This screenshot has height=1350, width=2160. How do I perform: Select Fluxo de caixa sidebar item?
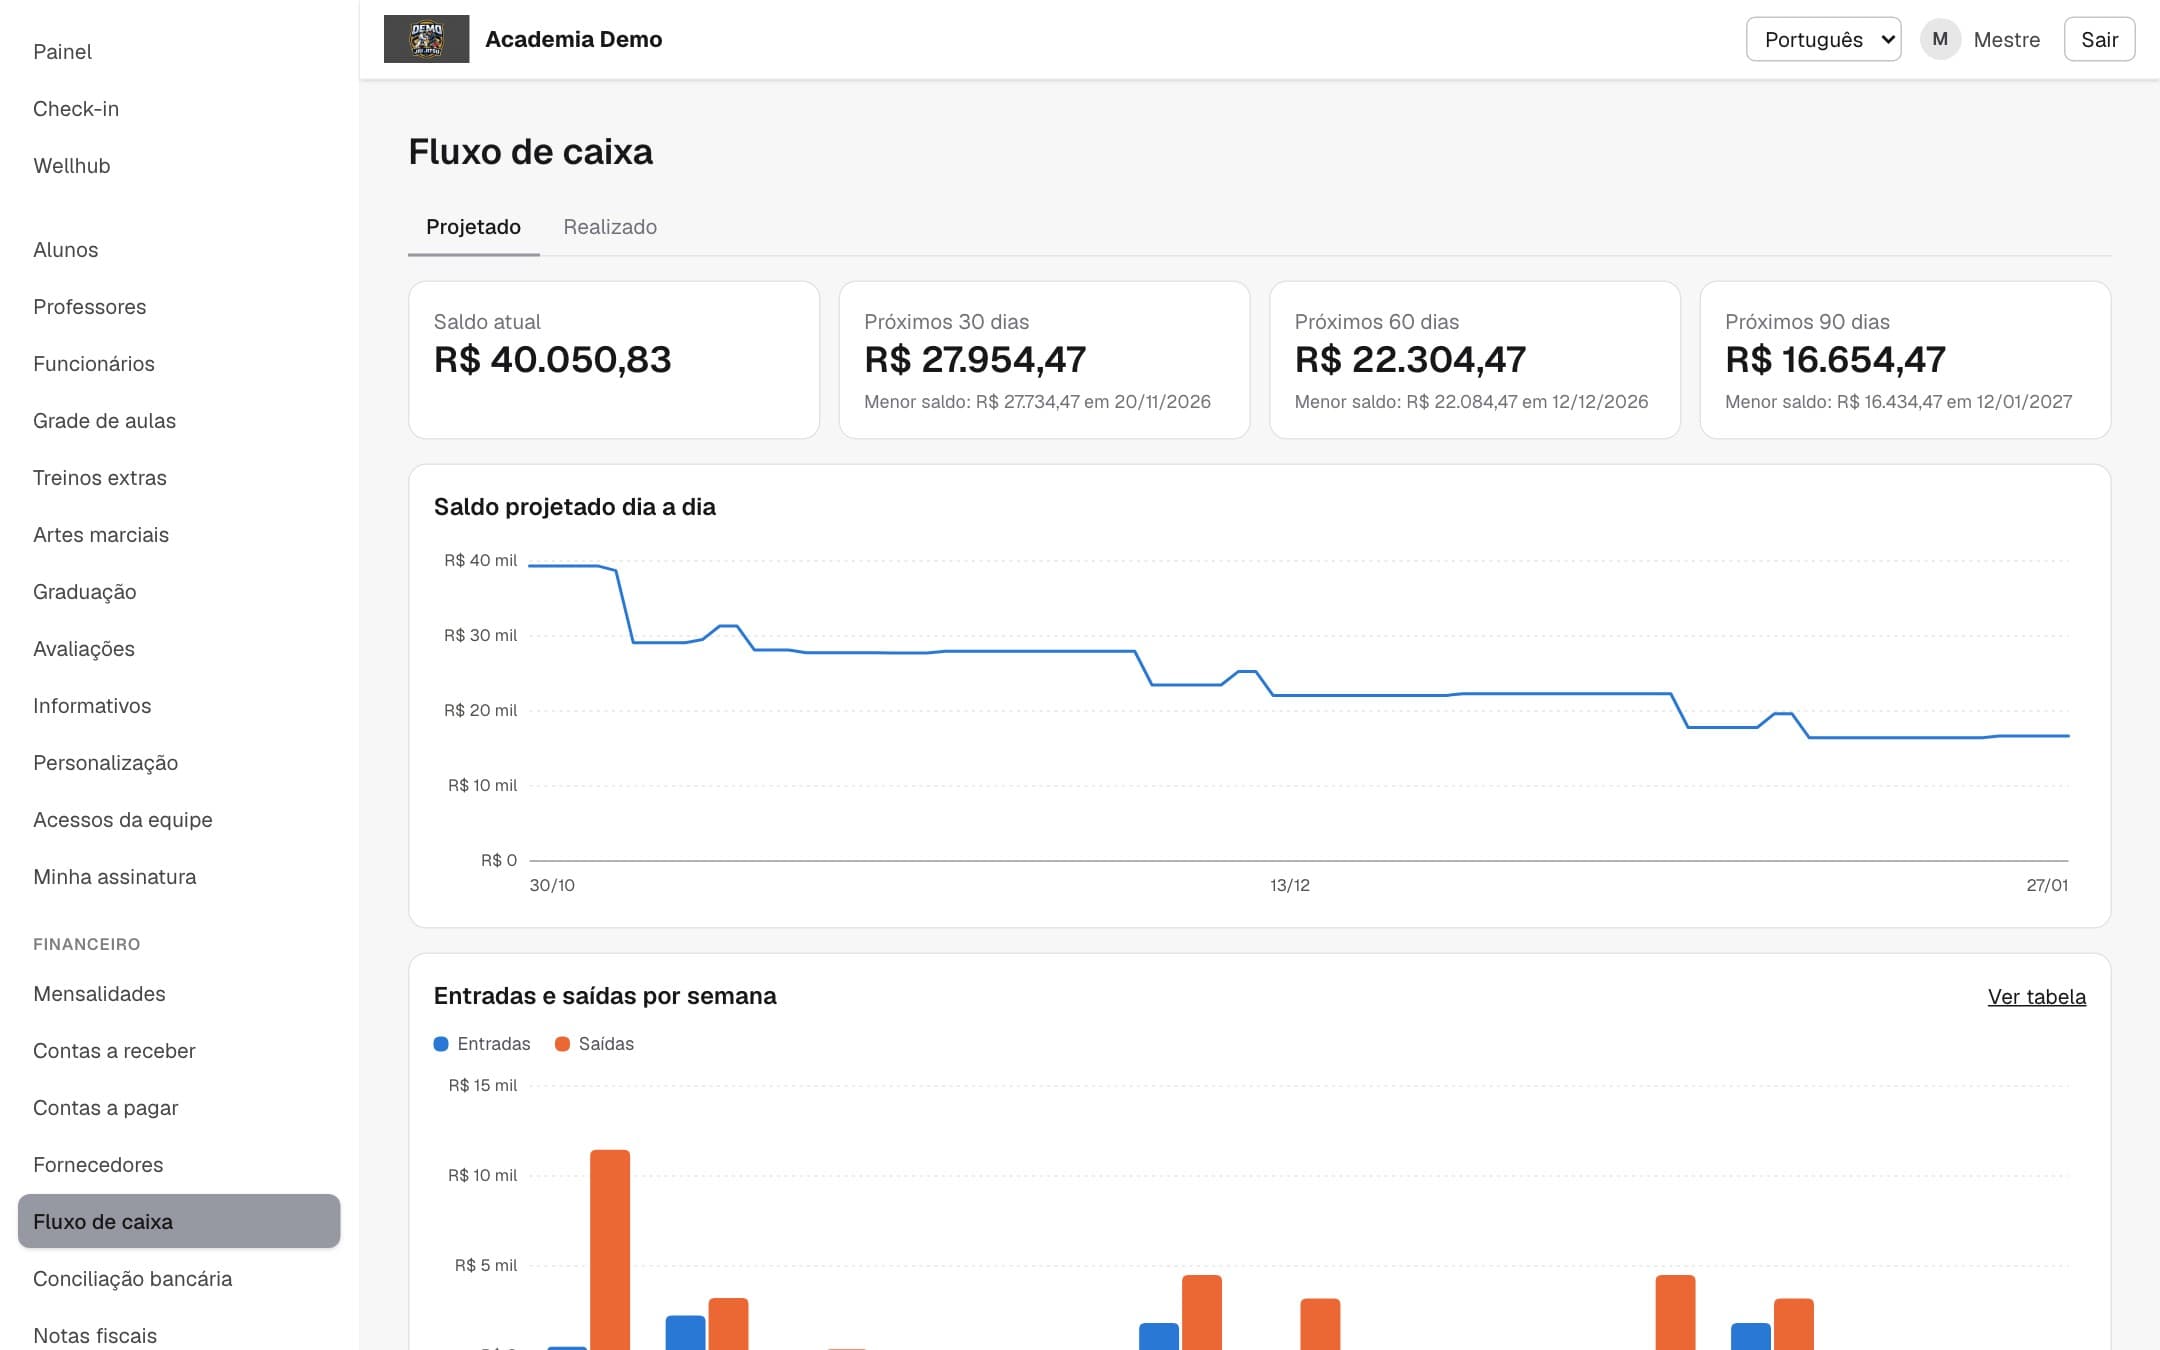pos(179,1221)
